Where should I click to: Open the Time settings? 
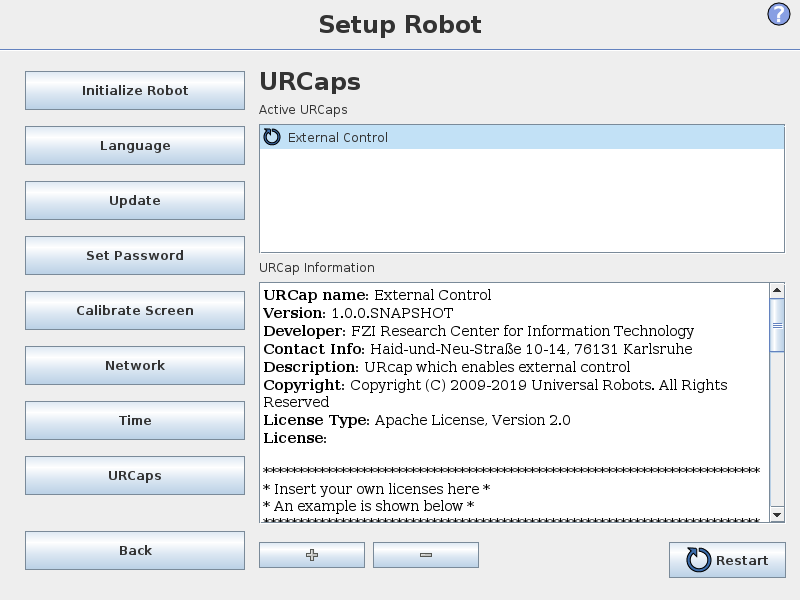click(134, 420)
